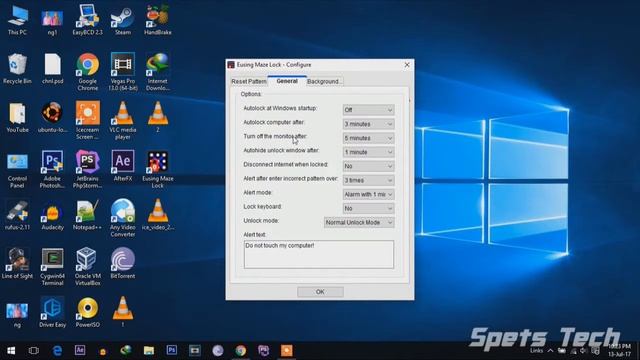Switch to the Reset Pattern tab
Screen dimensions: 640x360
point(249,82)
